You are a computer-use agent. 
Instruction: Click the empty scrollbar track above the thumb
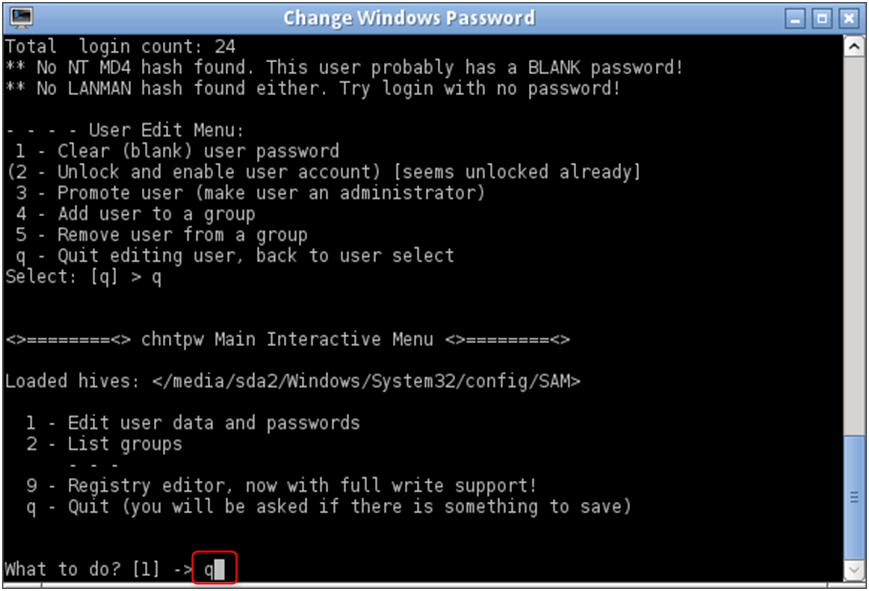tap(854, 240)
